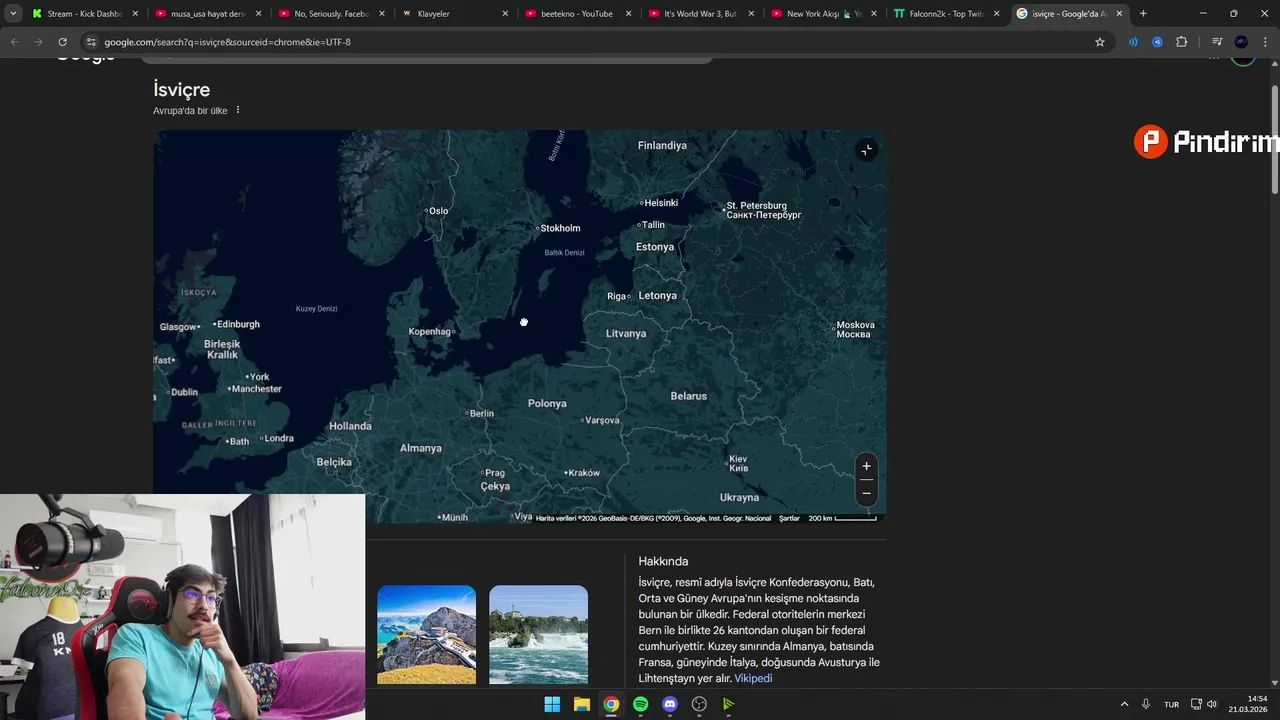
Task: Launch File Explorer from the taskbar
Action: pyautogui.click(x=581, y=704)
